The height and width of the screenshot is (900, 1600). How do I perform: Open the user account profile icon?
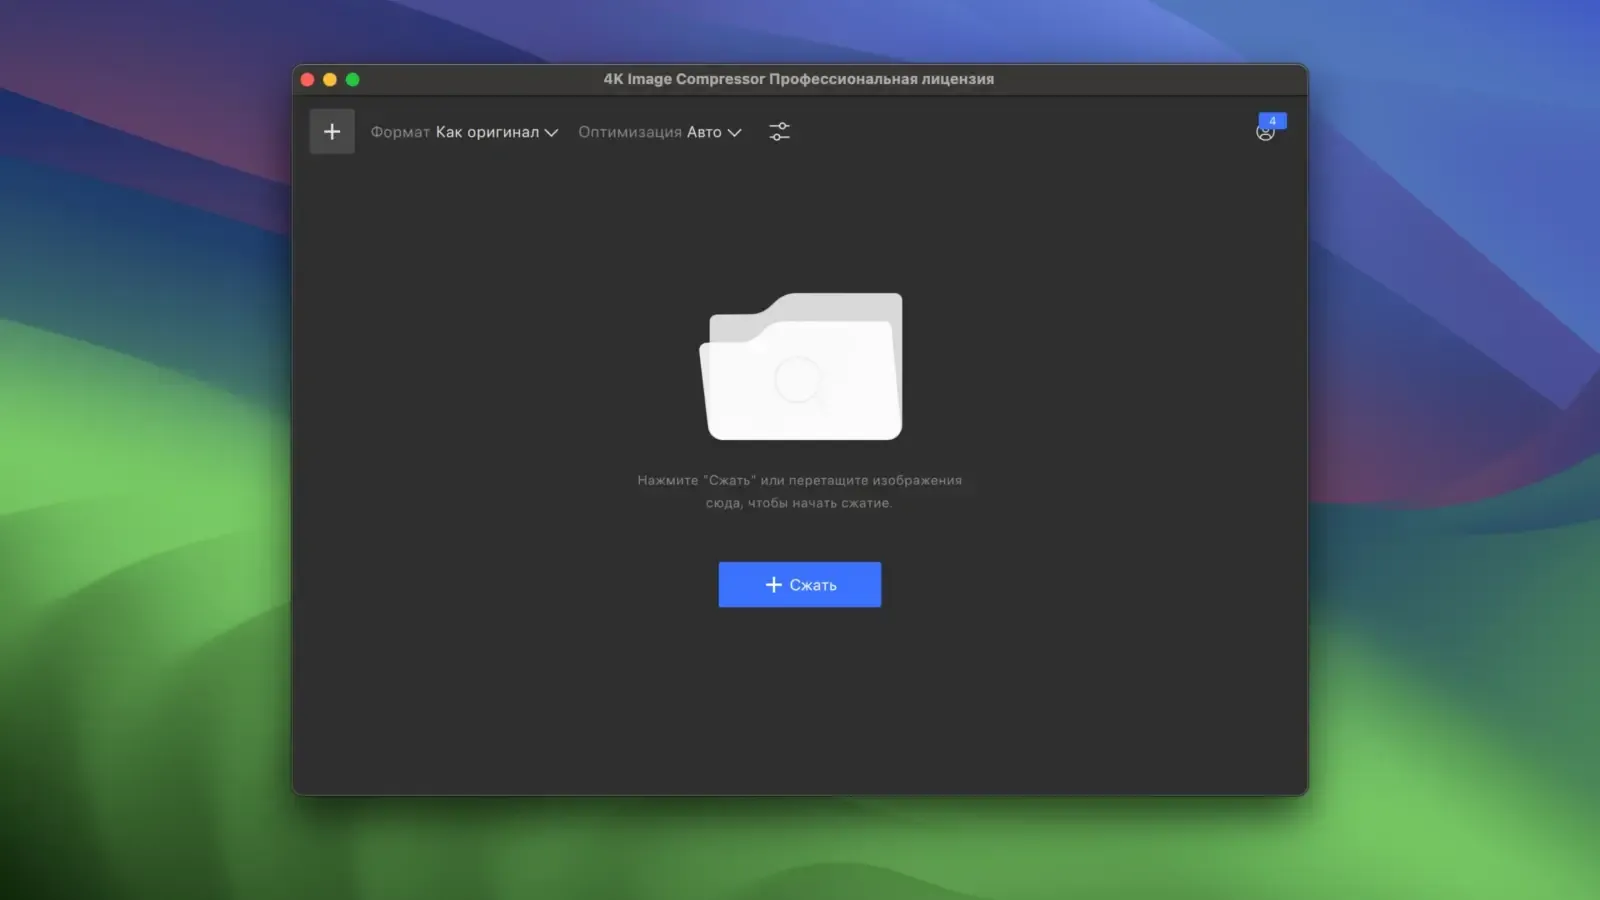pos(1264,134)
